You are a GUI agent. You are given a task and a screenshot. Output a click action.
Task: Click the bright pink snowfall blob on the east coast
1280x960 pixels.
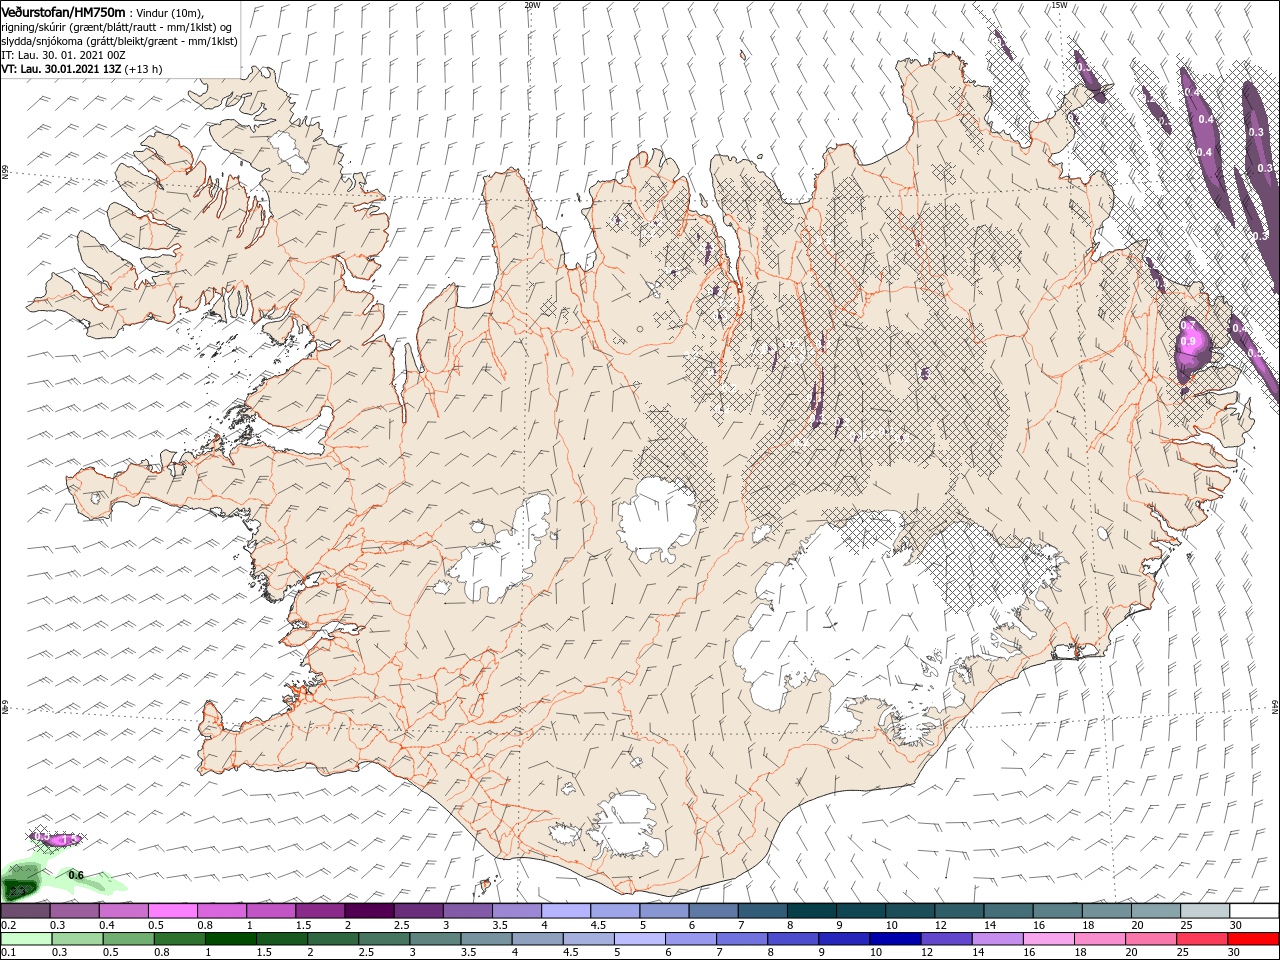(x=1193, y=350)
